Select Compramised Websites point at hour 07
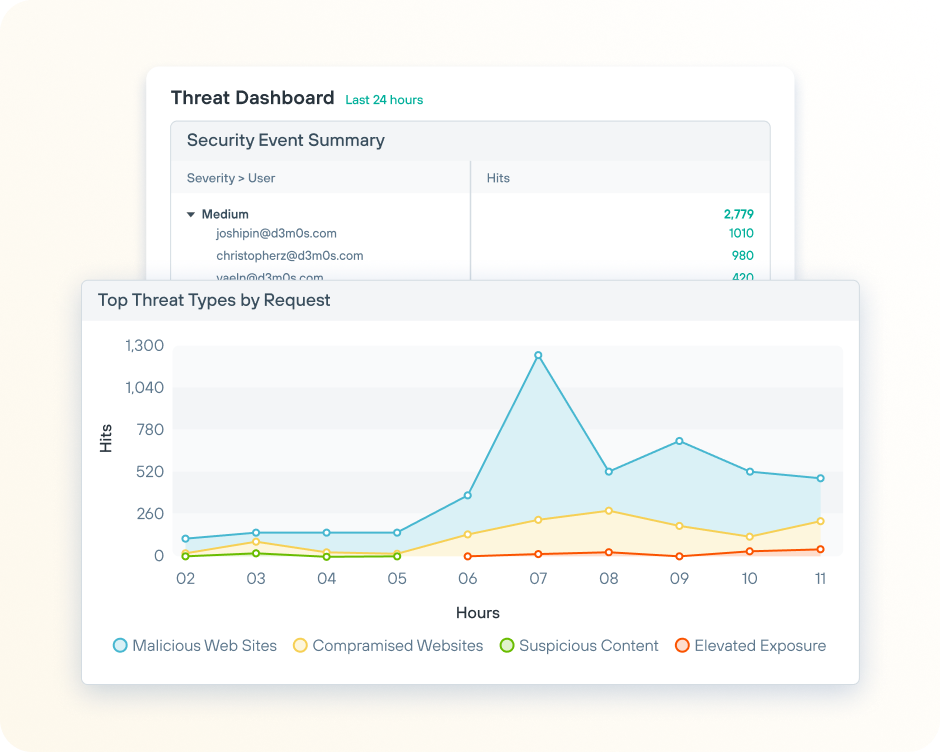940x752 pixels. (x=538, y=520)
